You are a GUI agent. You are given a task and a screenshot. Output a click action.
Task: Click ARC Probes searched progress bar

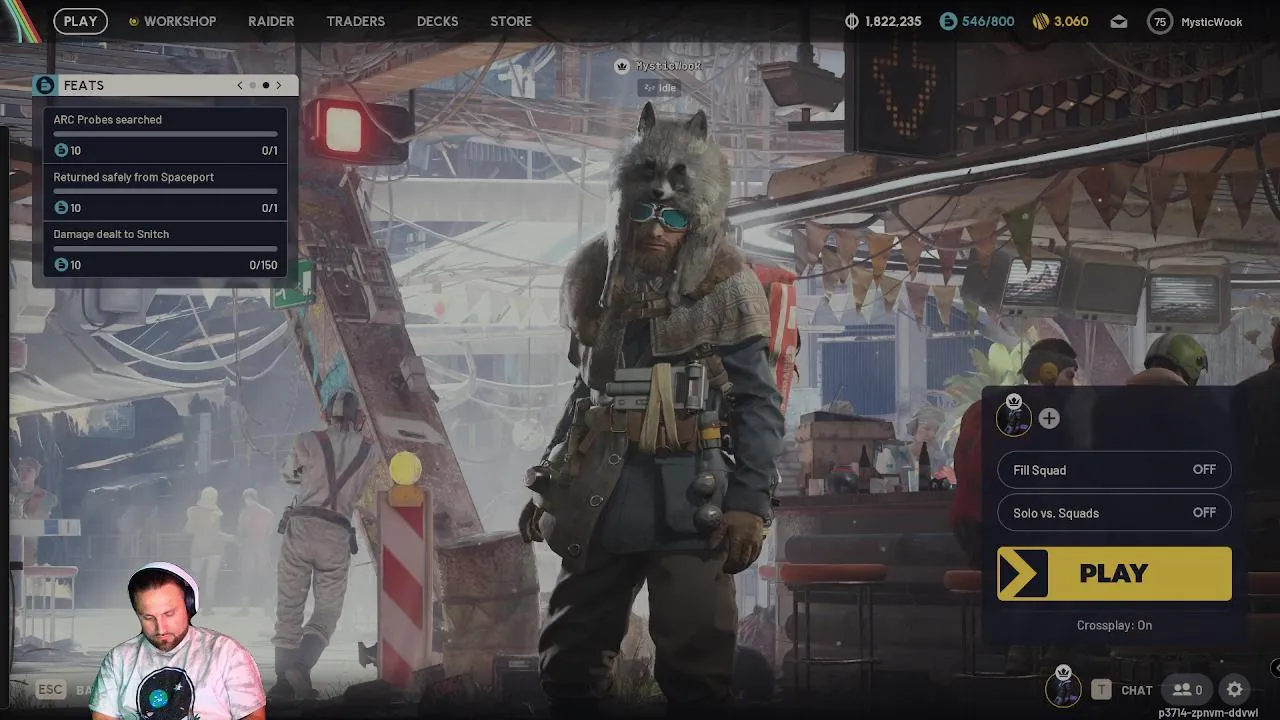click(x=165, y=134)
